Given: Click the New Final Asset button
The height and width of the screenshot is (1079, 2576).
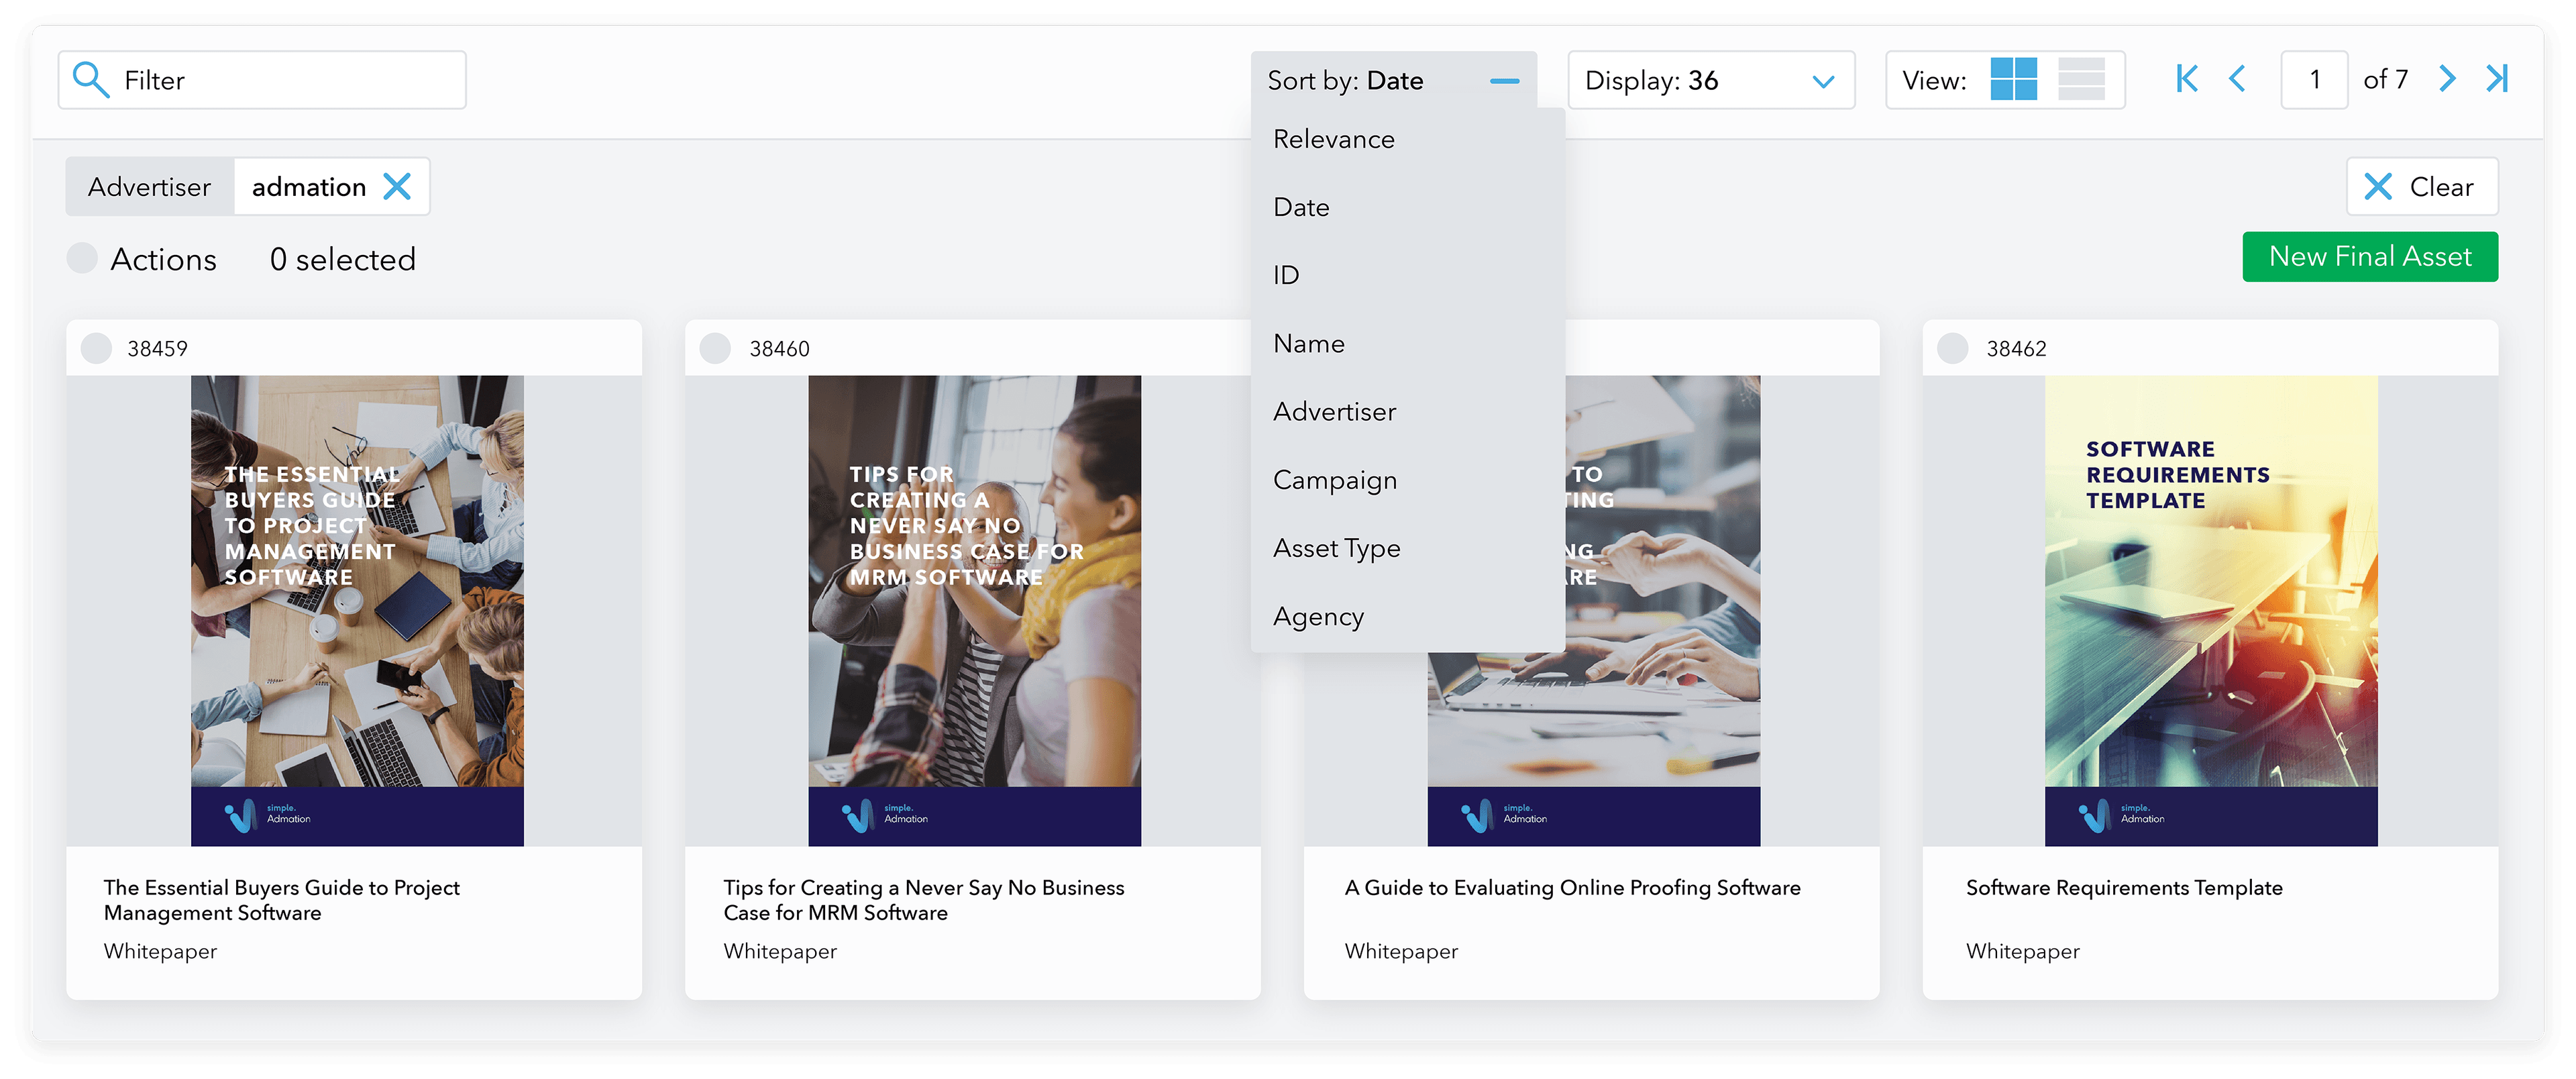Looking at the screenshot, I should pyautogui.click(x=2369, y=257).
